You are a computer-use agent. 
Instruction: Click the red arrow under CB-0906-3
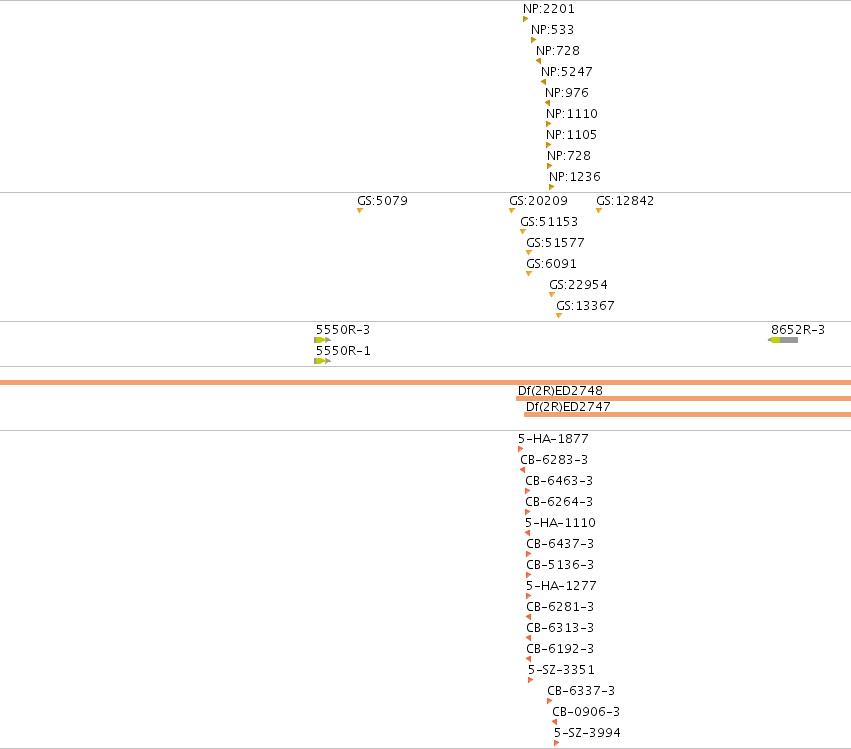coord(554,722)
